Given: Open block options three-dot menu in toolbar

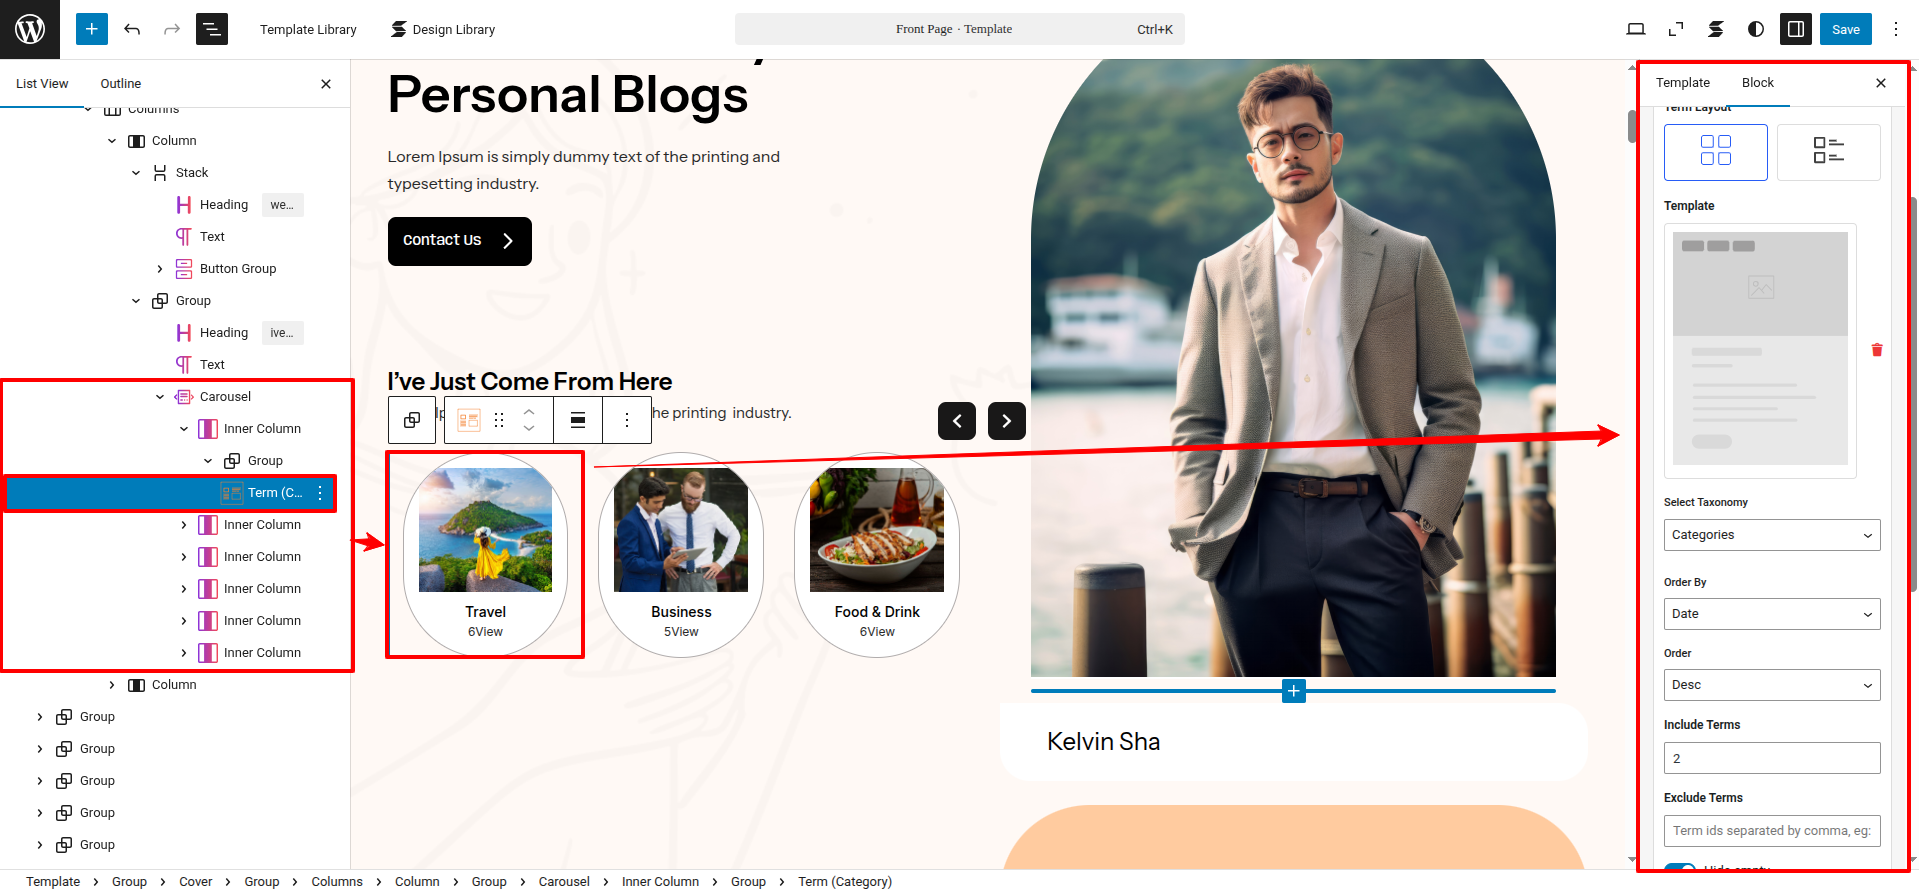Looking at the screenshot, I should coord(627,420).
